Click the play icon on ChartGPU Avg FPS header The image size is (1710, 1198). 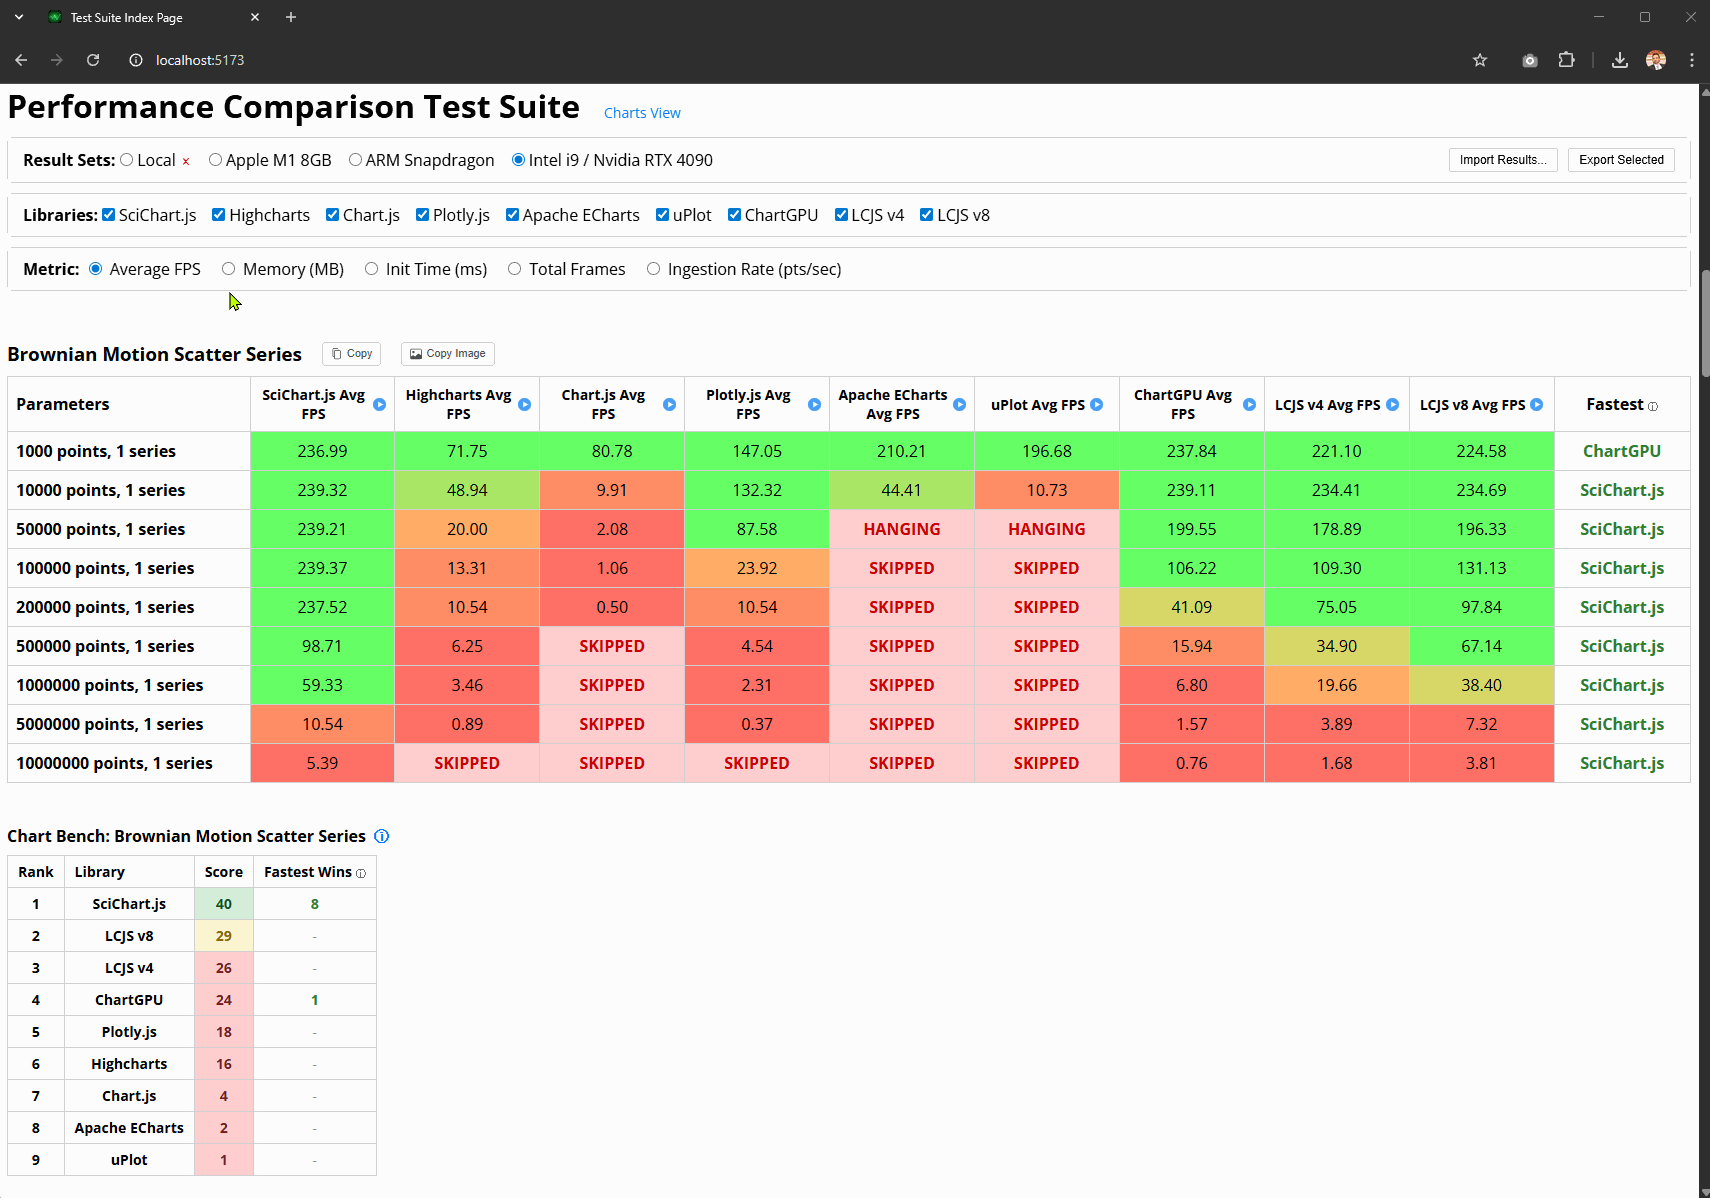1250,405
